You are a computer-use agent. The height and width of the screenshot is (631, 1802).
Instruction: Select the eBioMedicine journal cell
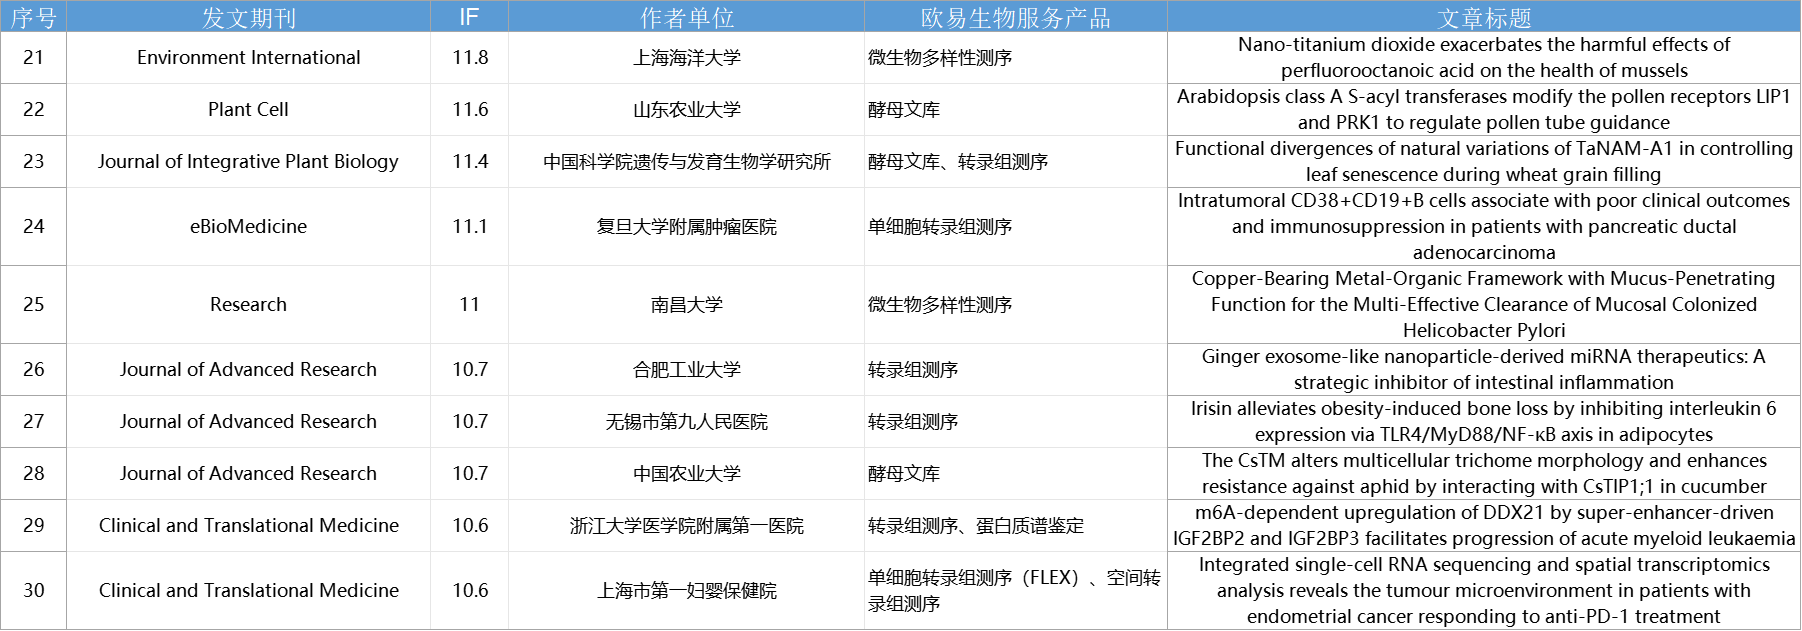tap(248, 227)
